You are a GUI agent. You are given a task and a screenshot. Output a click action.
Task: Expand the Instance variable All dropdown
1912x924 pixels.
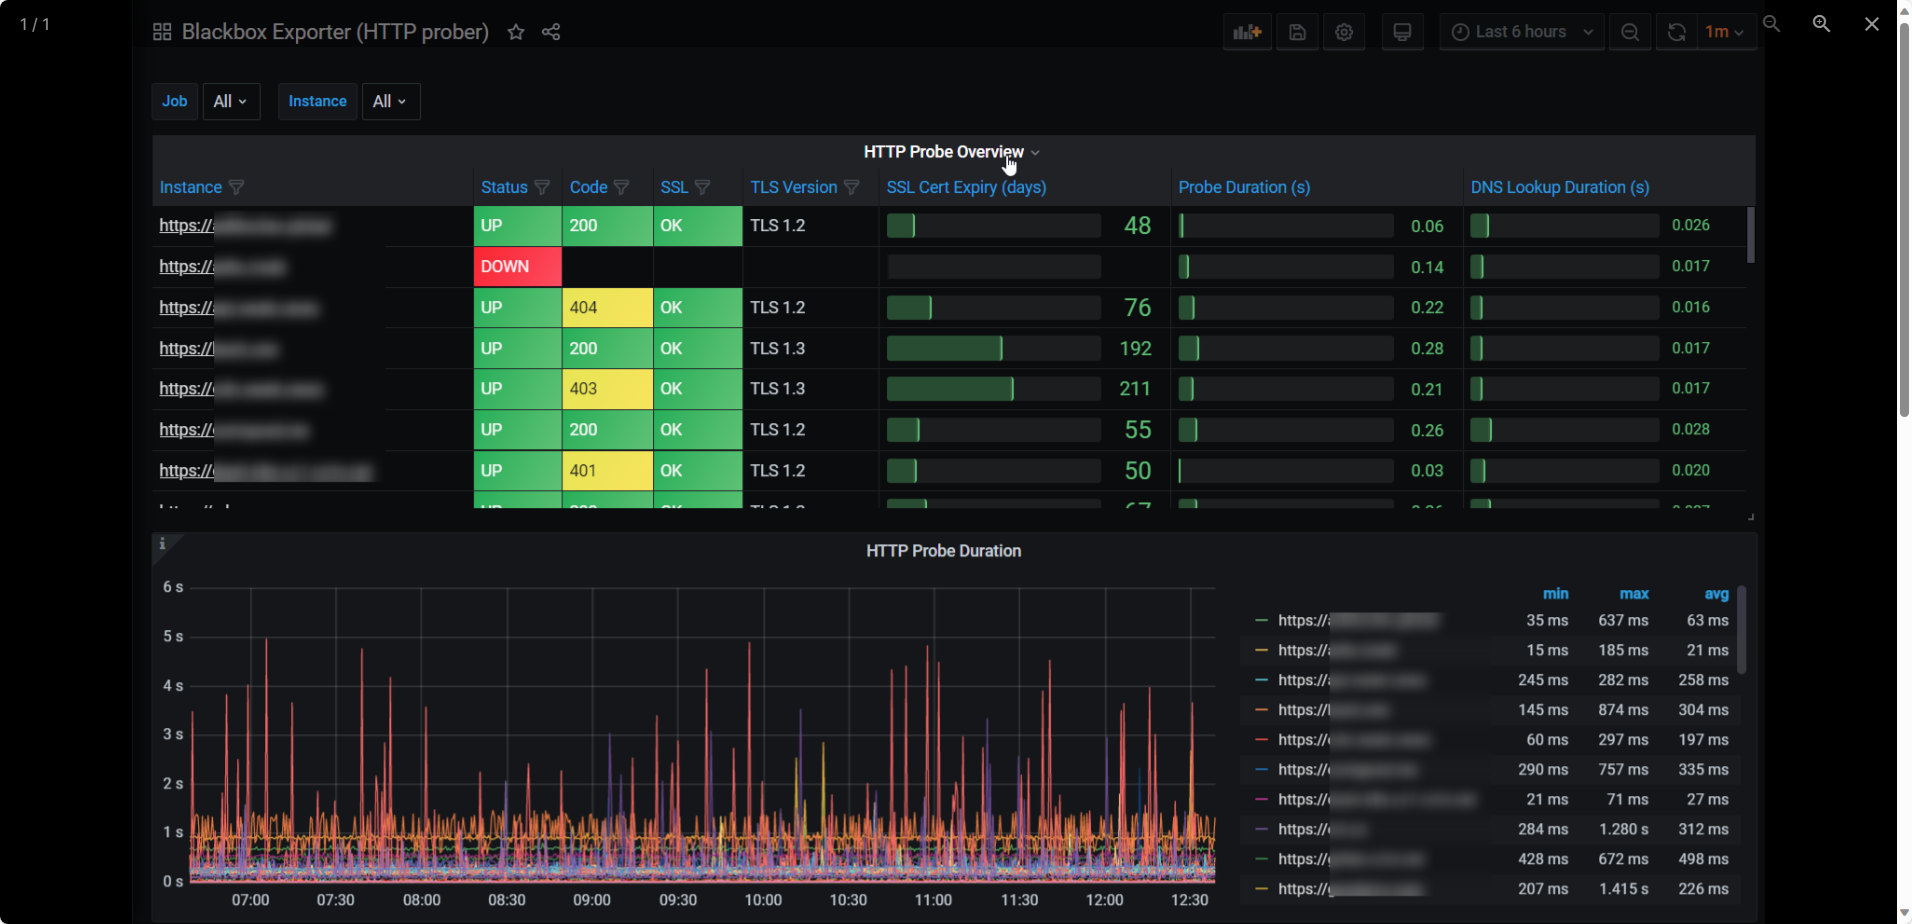coord(390,101)
